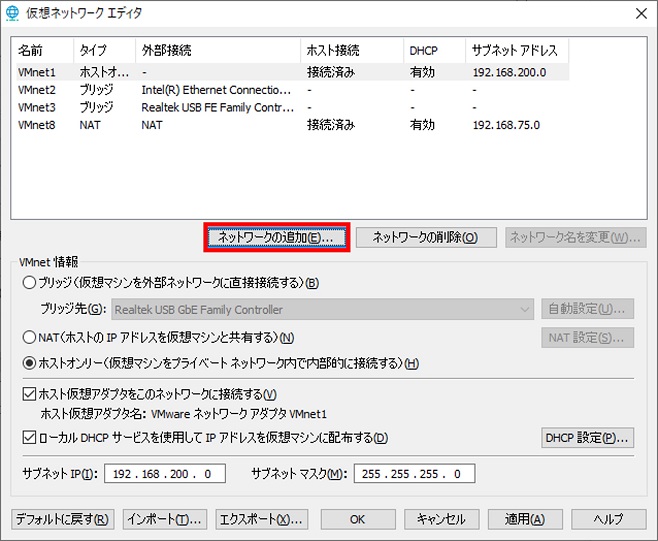This screenshot has height=541, width=658.
Task: Close the Virtual Network Editor dialog
Action: [637, 13]
